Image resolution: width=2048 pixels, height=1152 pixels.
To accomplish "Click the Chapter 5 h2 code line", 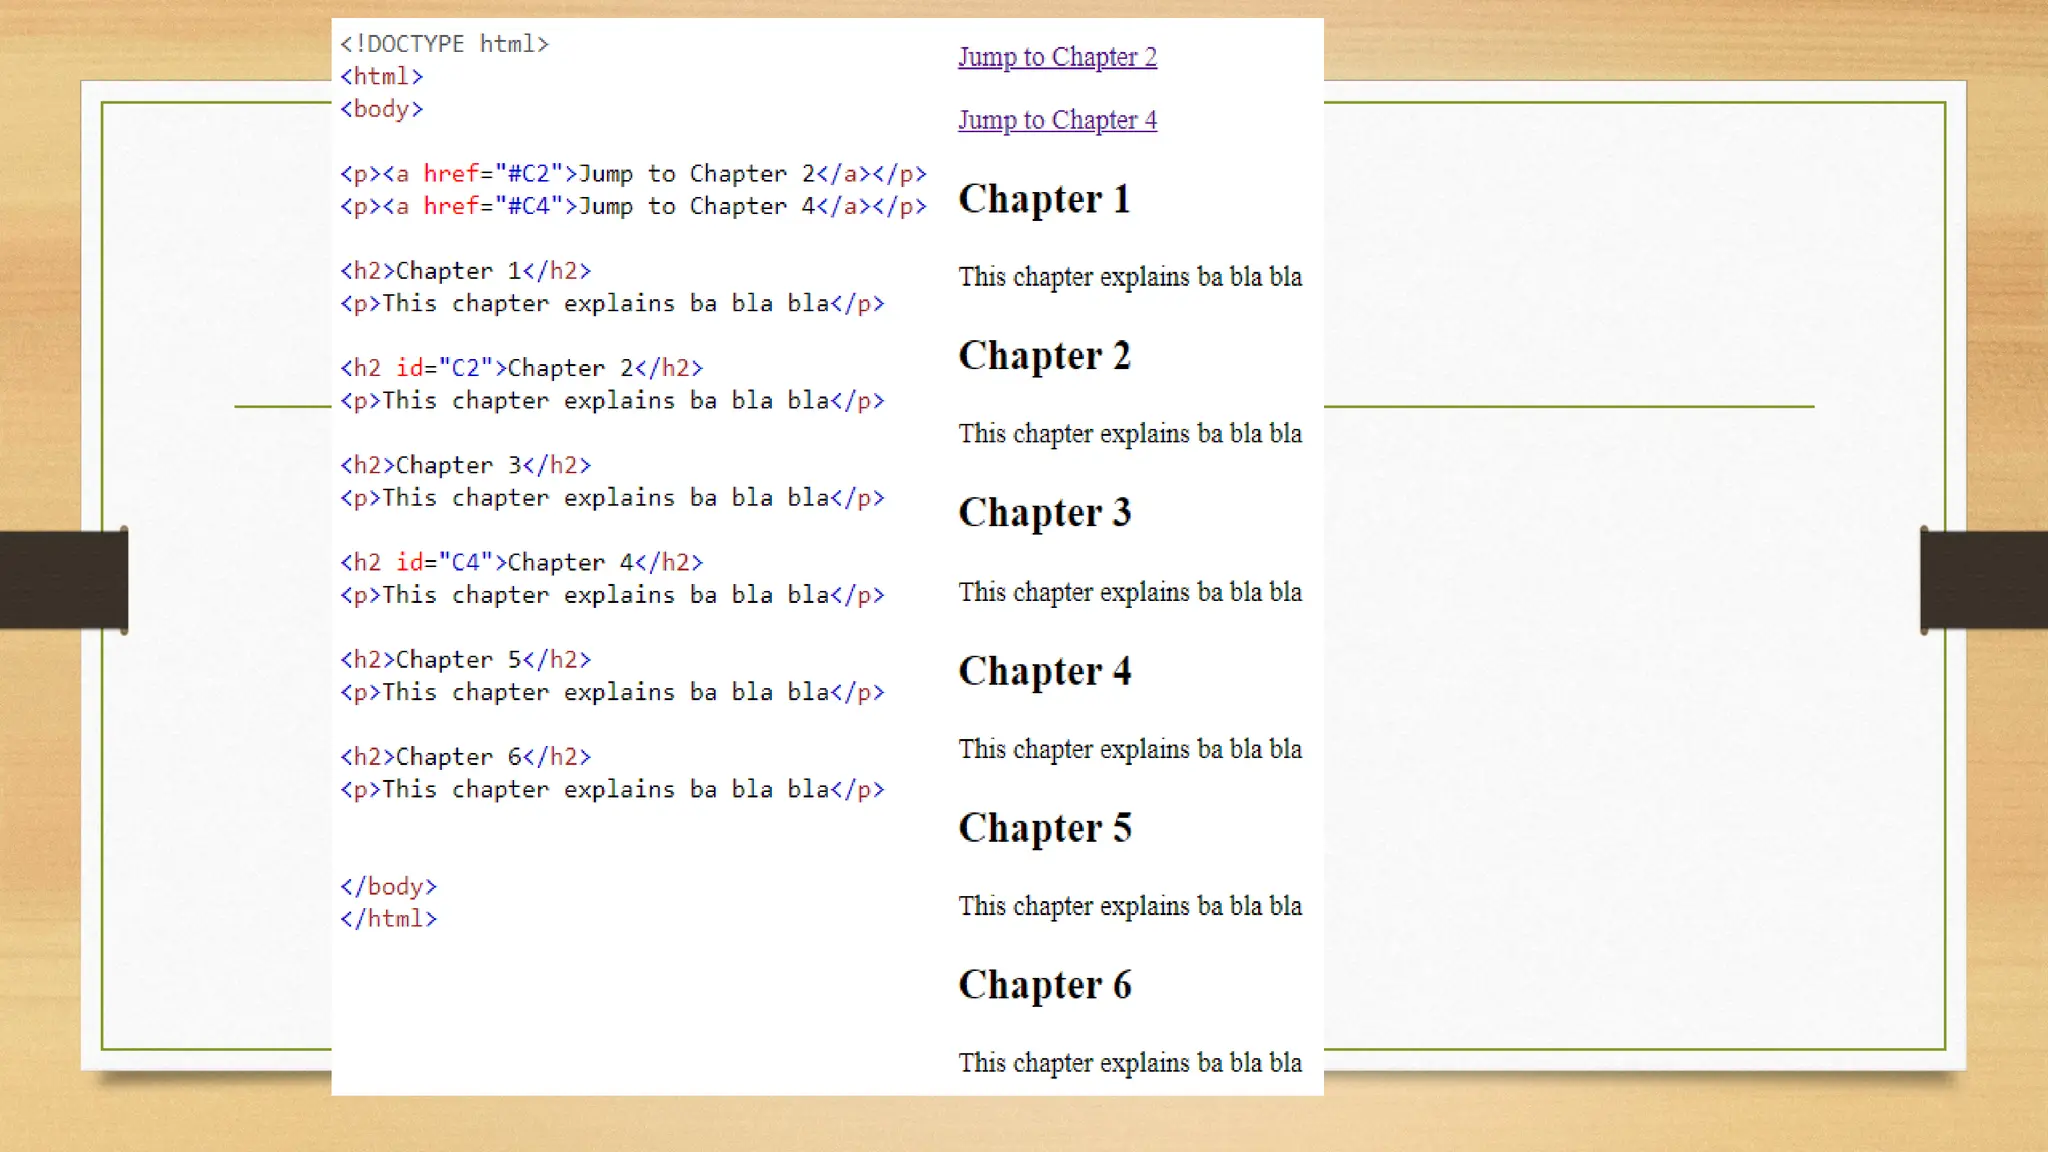I will [x=465, y=660].
